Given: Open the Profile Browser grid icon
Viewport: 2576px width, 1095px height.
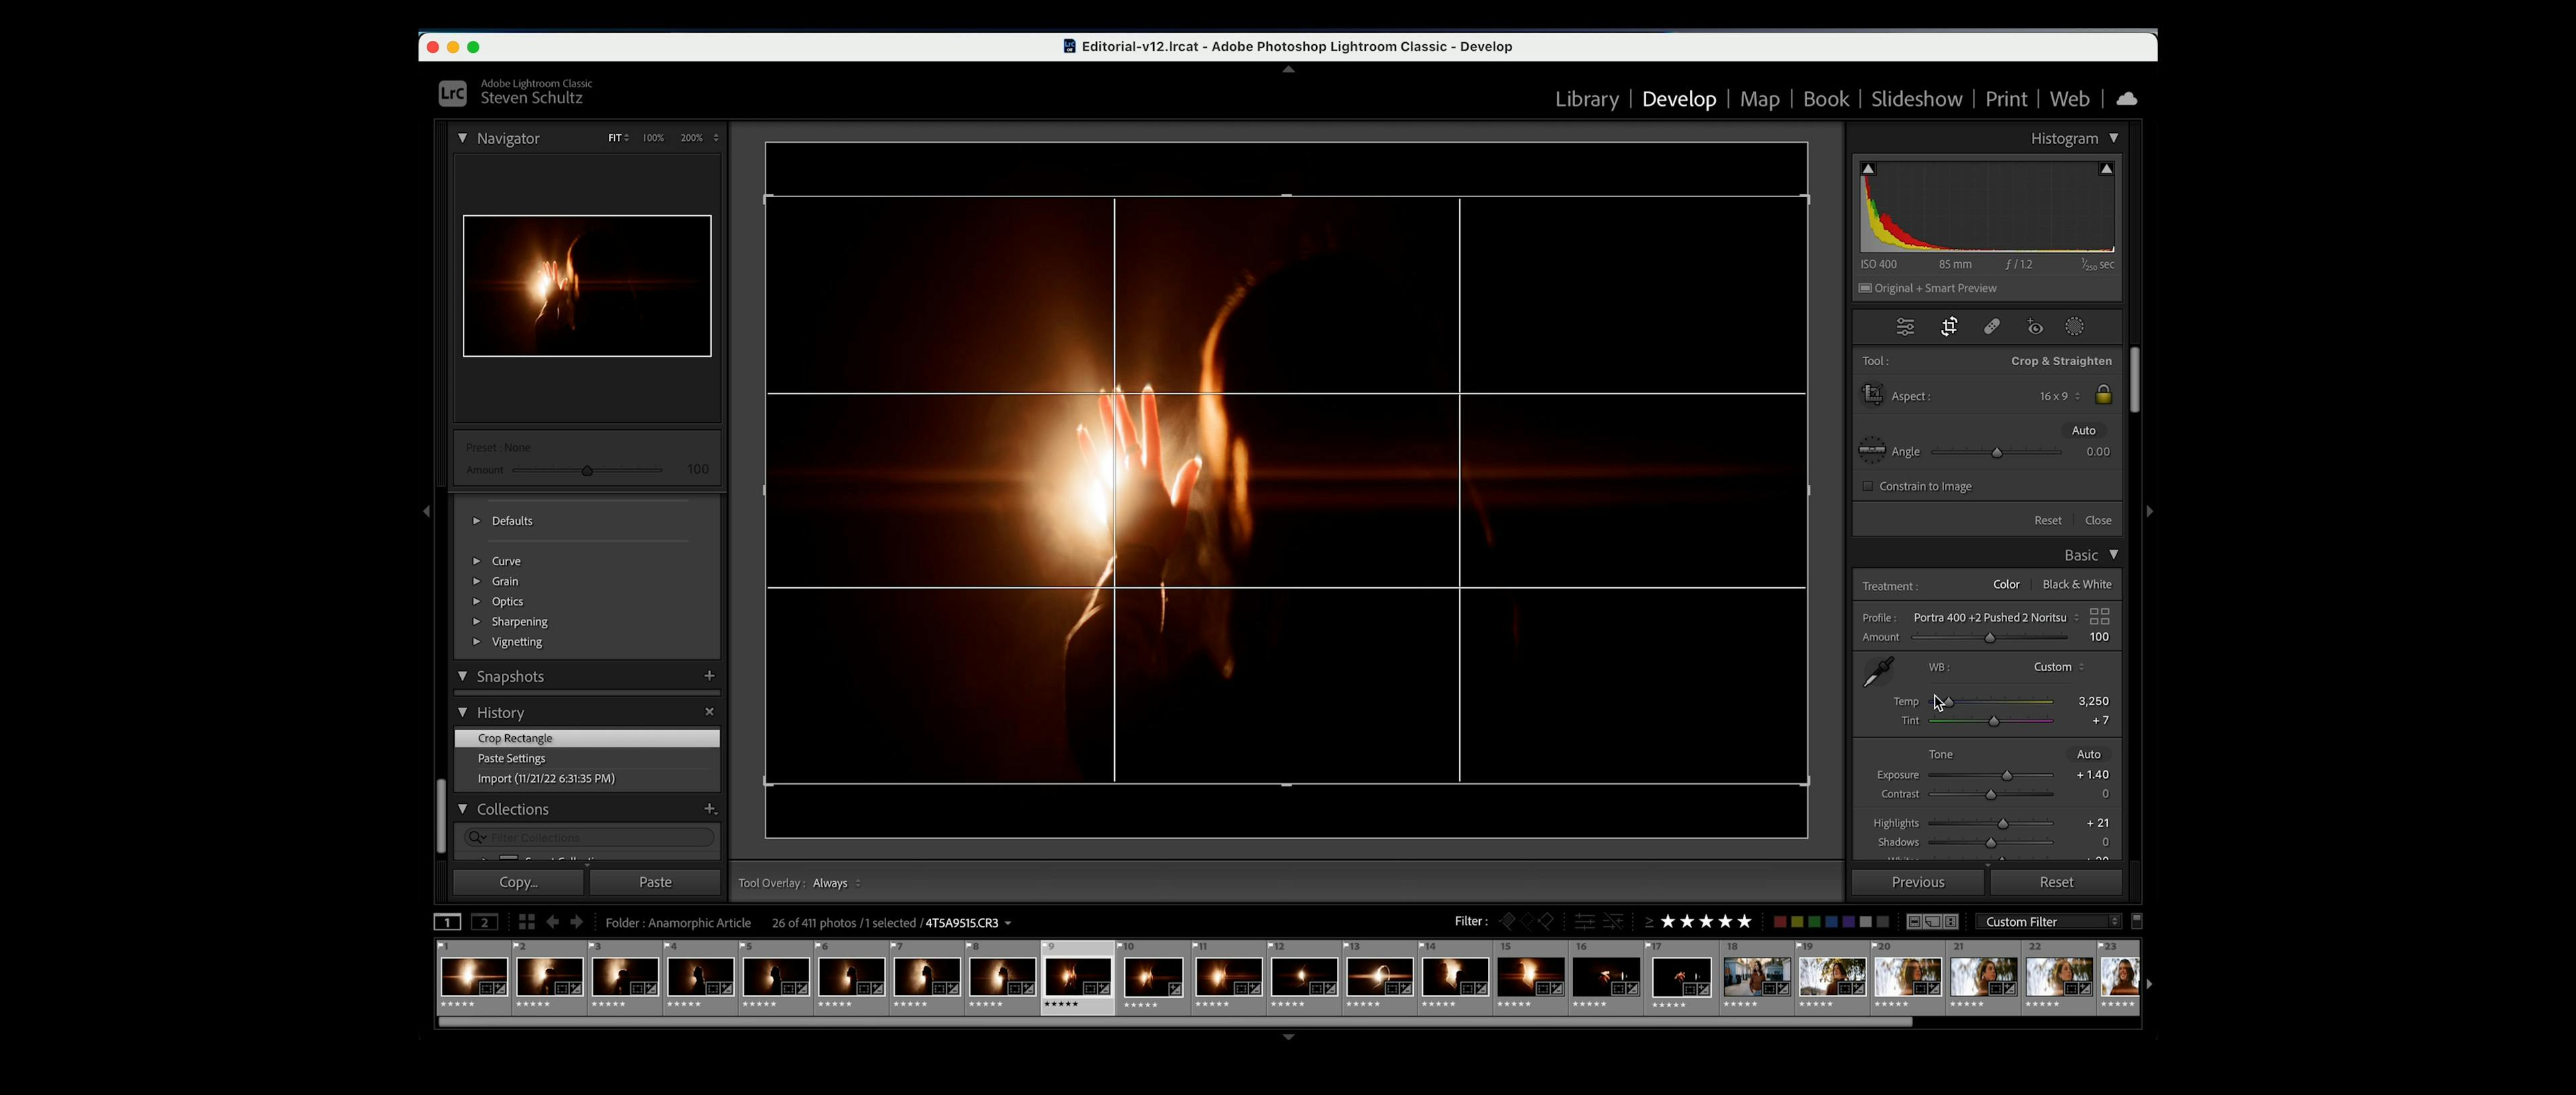Looking at the screenshot, I should click(2099, 617).
